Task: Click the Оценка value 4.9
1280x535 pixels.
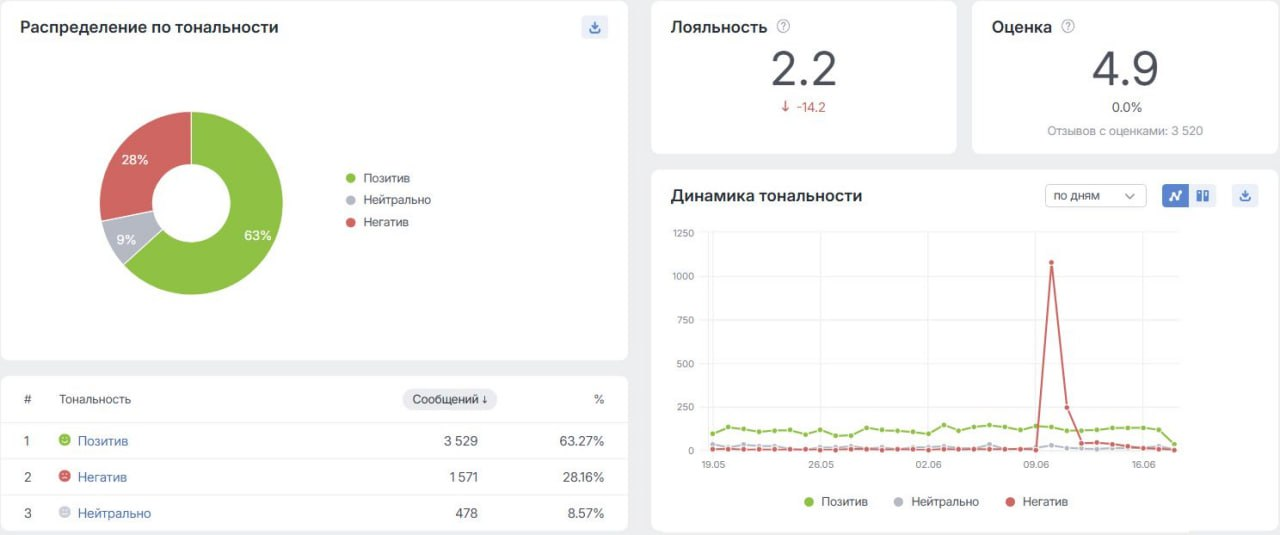Action: click(1125, 70)
